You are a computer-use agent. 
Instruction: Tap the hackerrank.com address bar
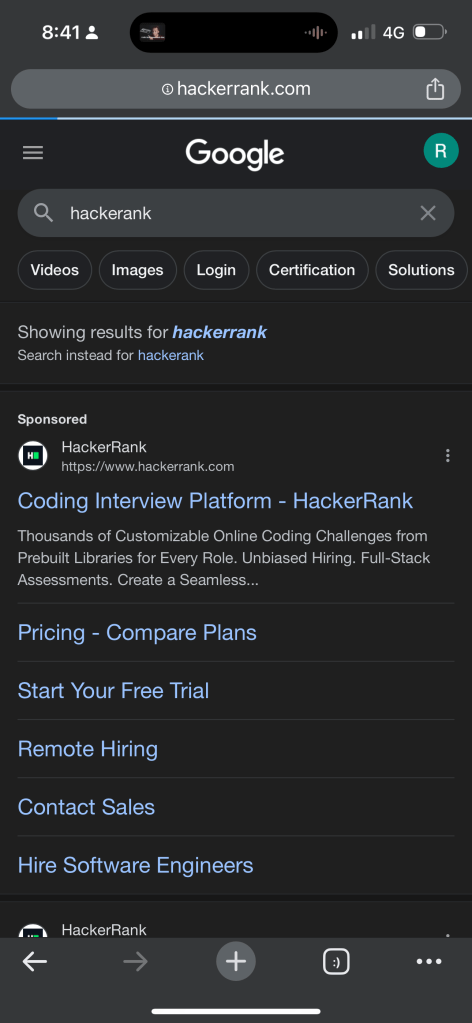click(x=236, y=89)
